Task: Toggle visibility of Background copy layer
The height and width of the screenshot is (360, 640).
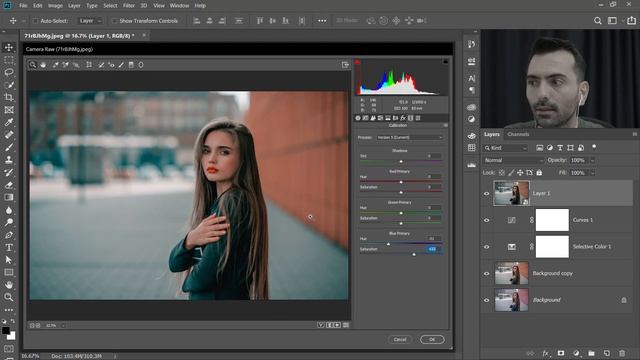Action: 487,273
